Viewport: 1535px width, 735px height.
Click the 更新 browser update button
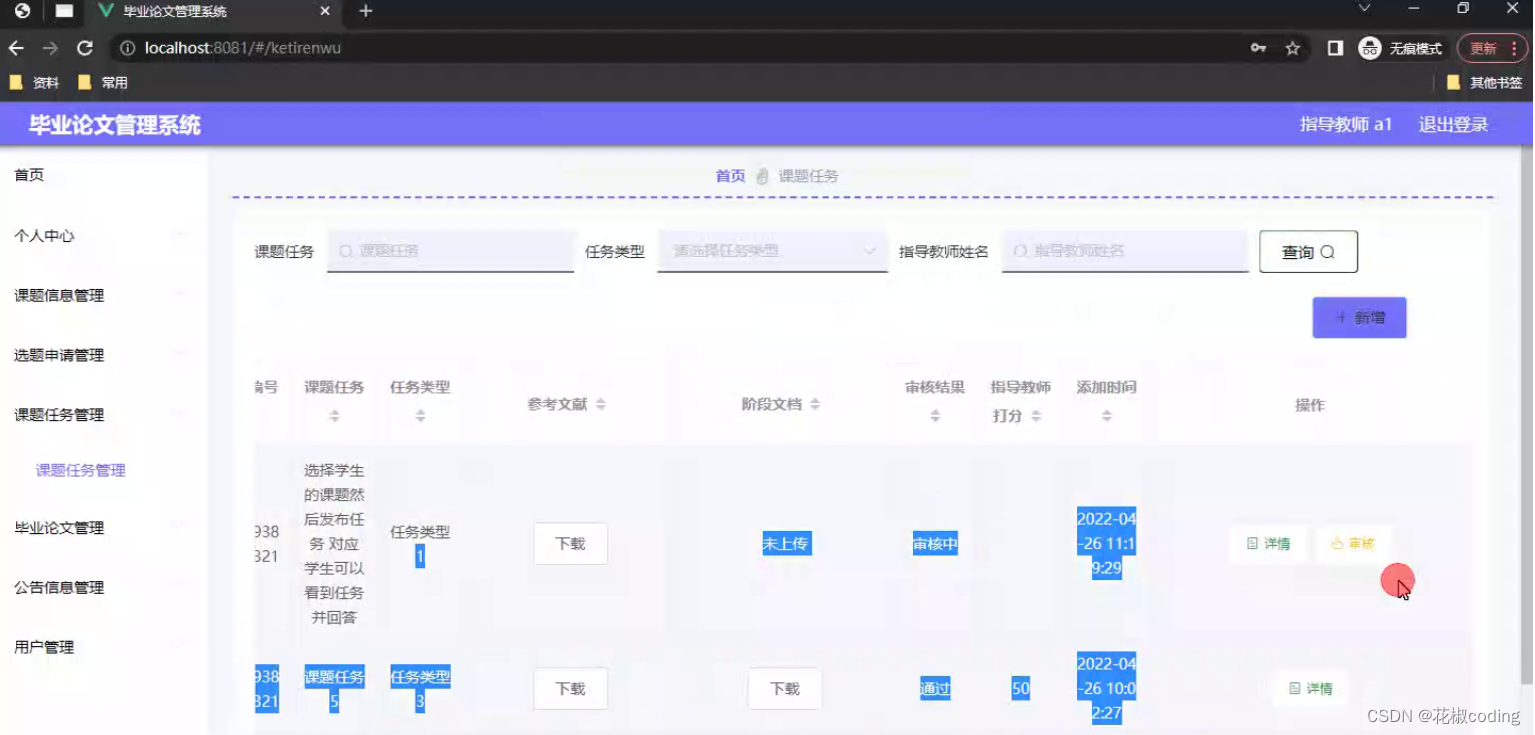(x=1483, y=48)
